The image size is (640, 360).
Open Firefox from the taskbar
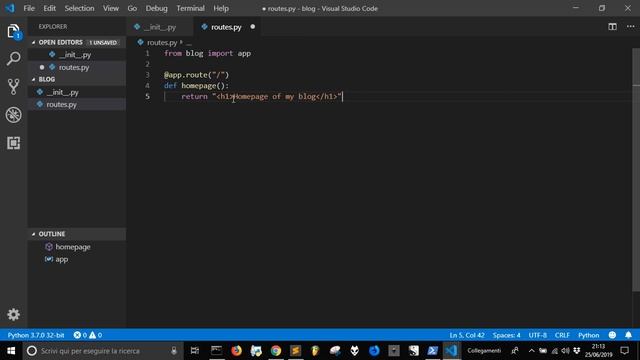pyautogui.click(x=236, y=351)
